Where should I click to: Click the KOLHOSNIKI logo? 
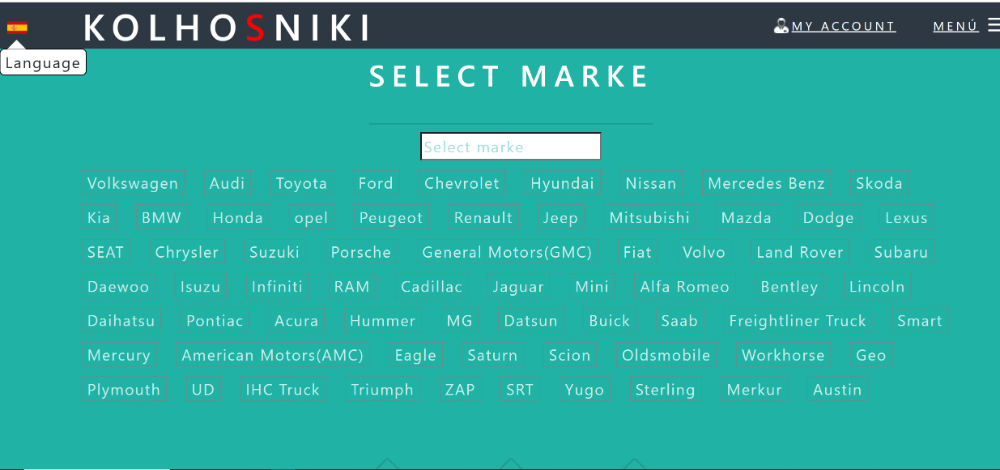[227, 28]
